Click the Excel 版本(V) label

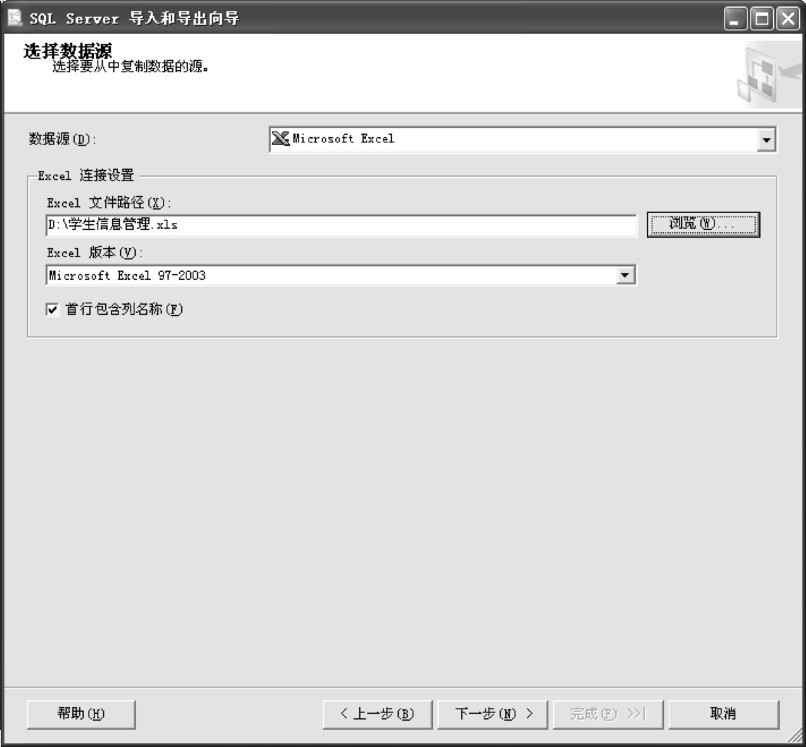pyautogui.click(x=95, y=253)
